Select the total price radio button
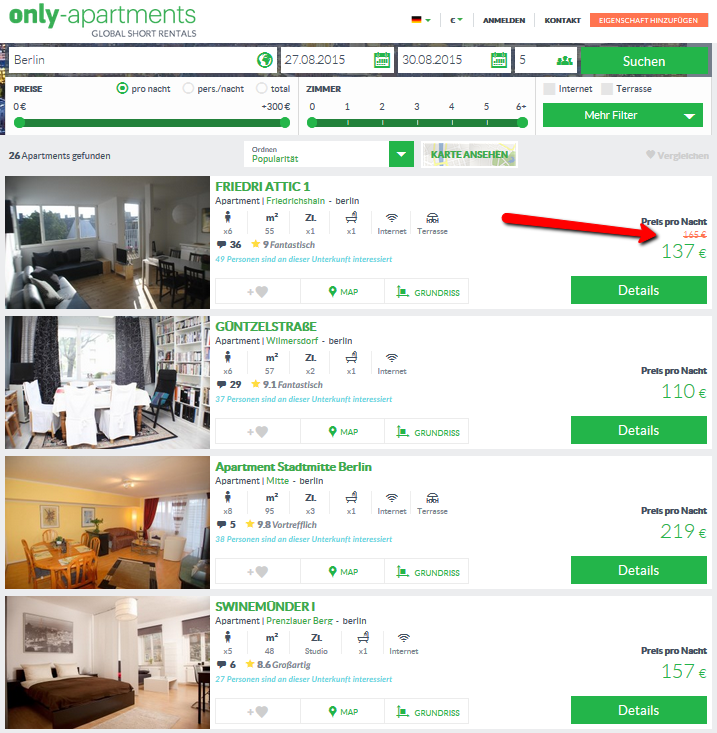Image resolution: width=717 pixels, height=733 pixels. tap(262, 88)
